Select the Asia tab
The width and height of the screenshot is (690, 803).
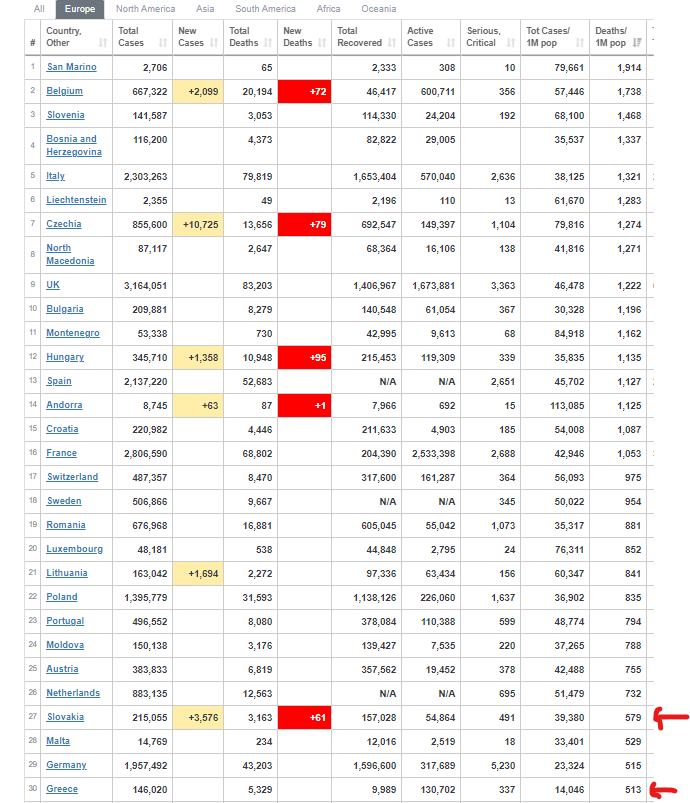coord(205,9)
